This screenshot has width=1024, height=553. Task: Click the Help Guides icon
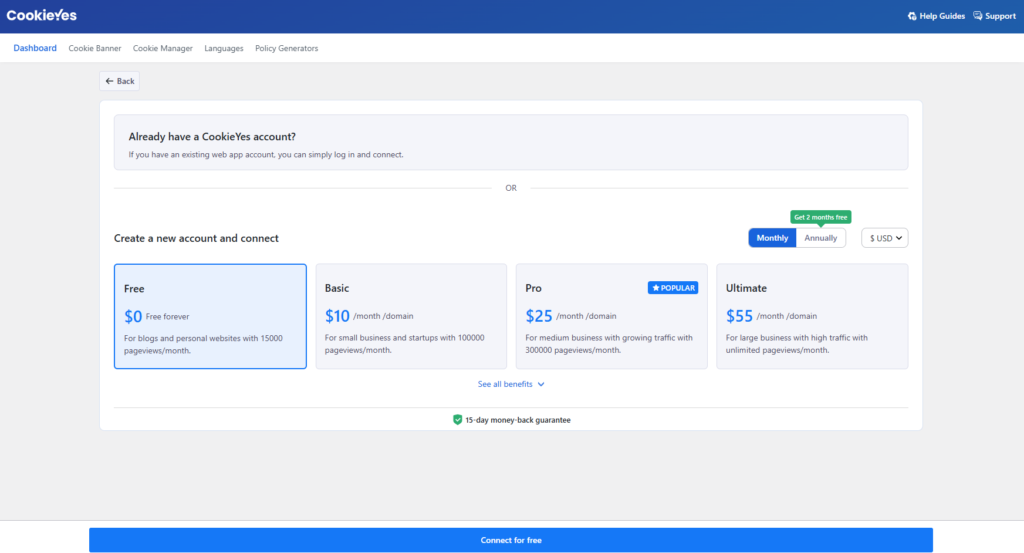[912, 16]
